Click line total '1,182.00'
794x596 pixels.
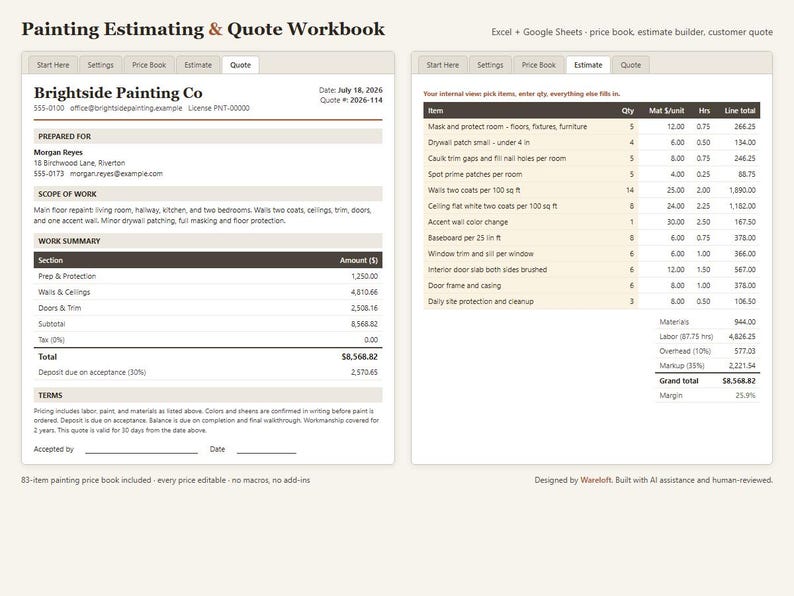point(742,206)
